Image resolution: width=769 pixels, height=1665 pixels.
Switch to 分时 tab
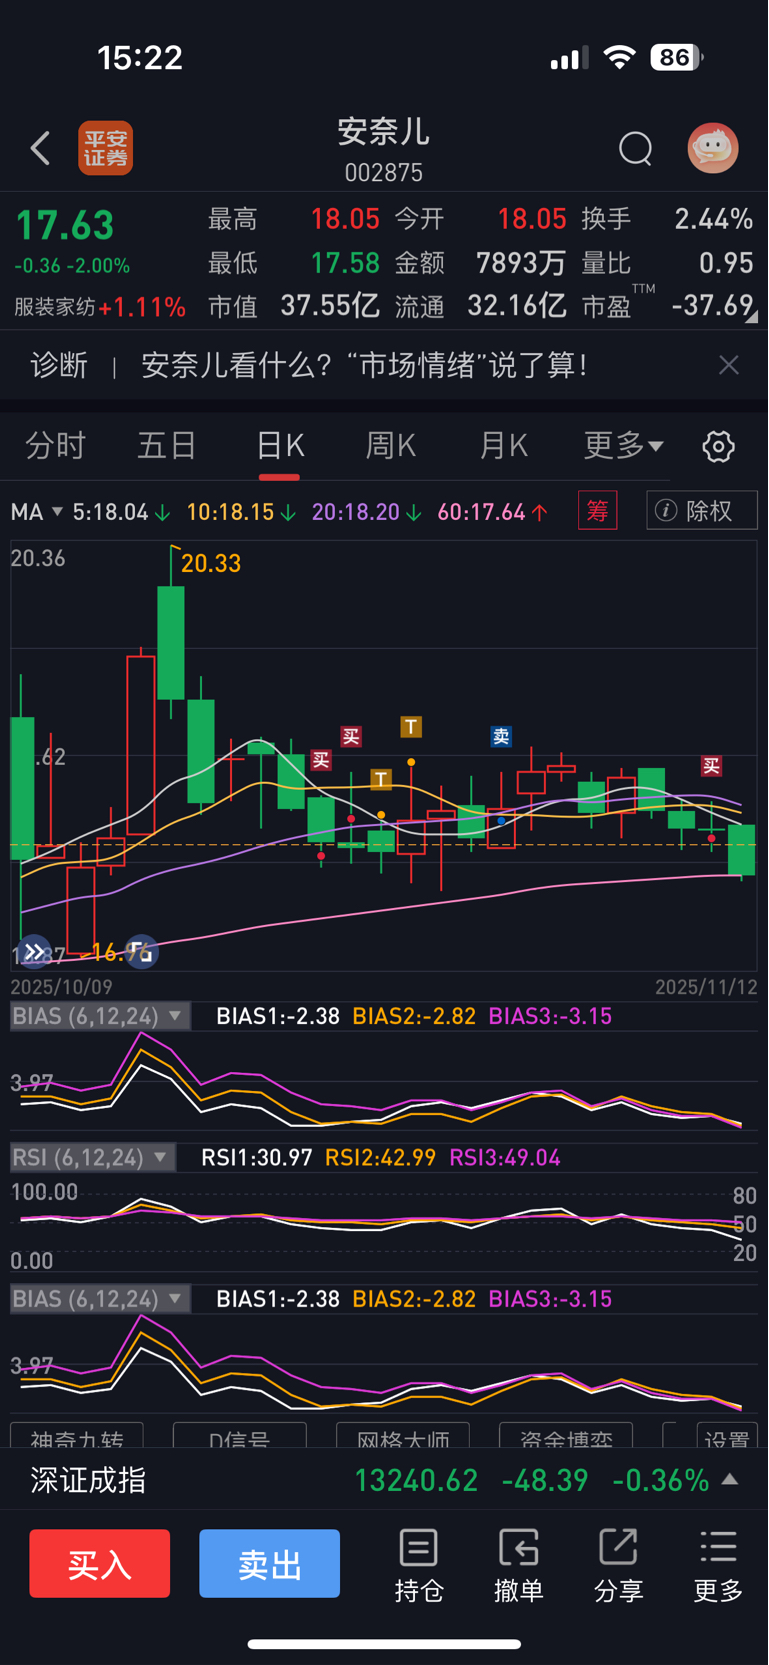(x=55, y=446)
